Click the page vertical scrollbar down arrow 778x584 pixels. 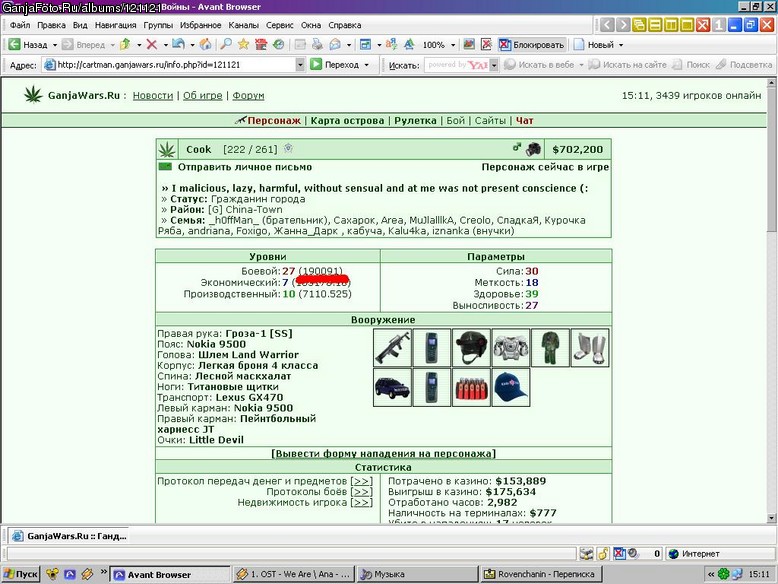tap(772, 518)
